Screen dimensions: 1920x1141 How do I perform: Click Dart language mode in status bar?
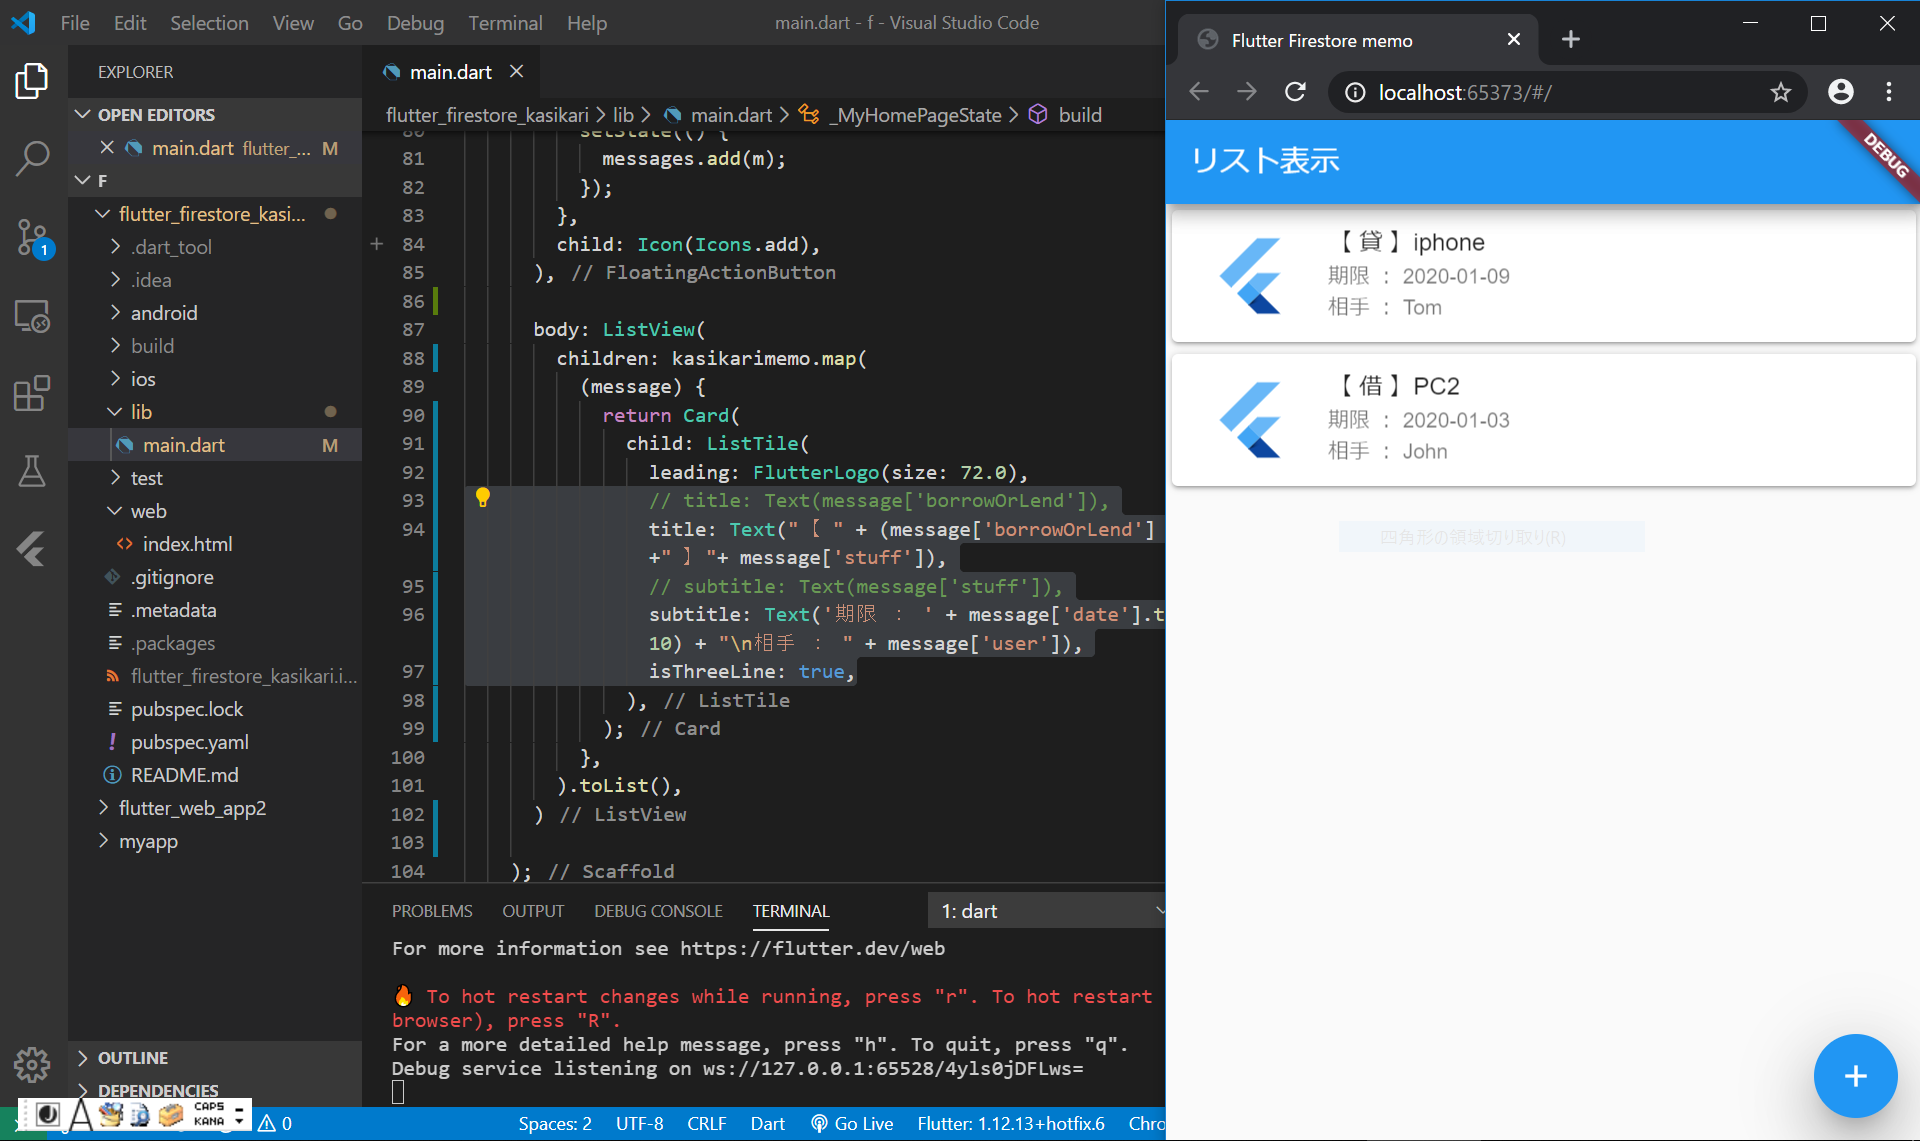[x=767, y=1124]
